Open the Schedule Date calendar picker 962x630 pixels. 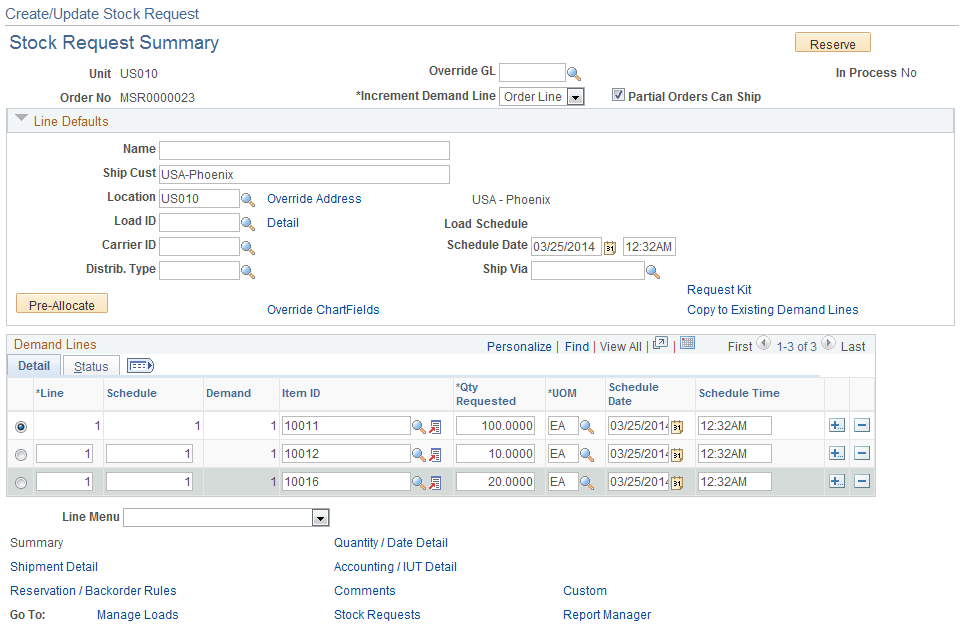pos(610,247)
